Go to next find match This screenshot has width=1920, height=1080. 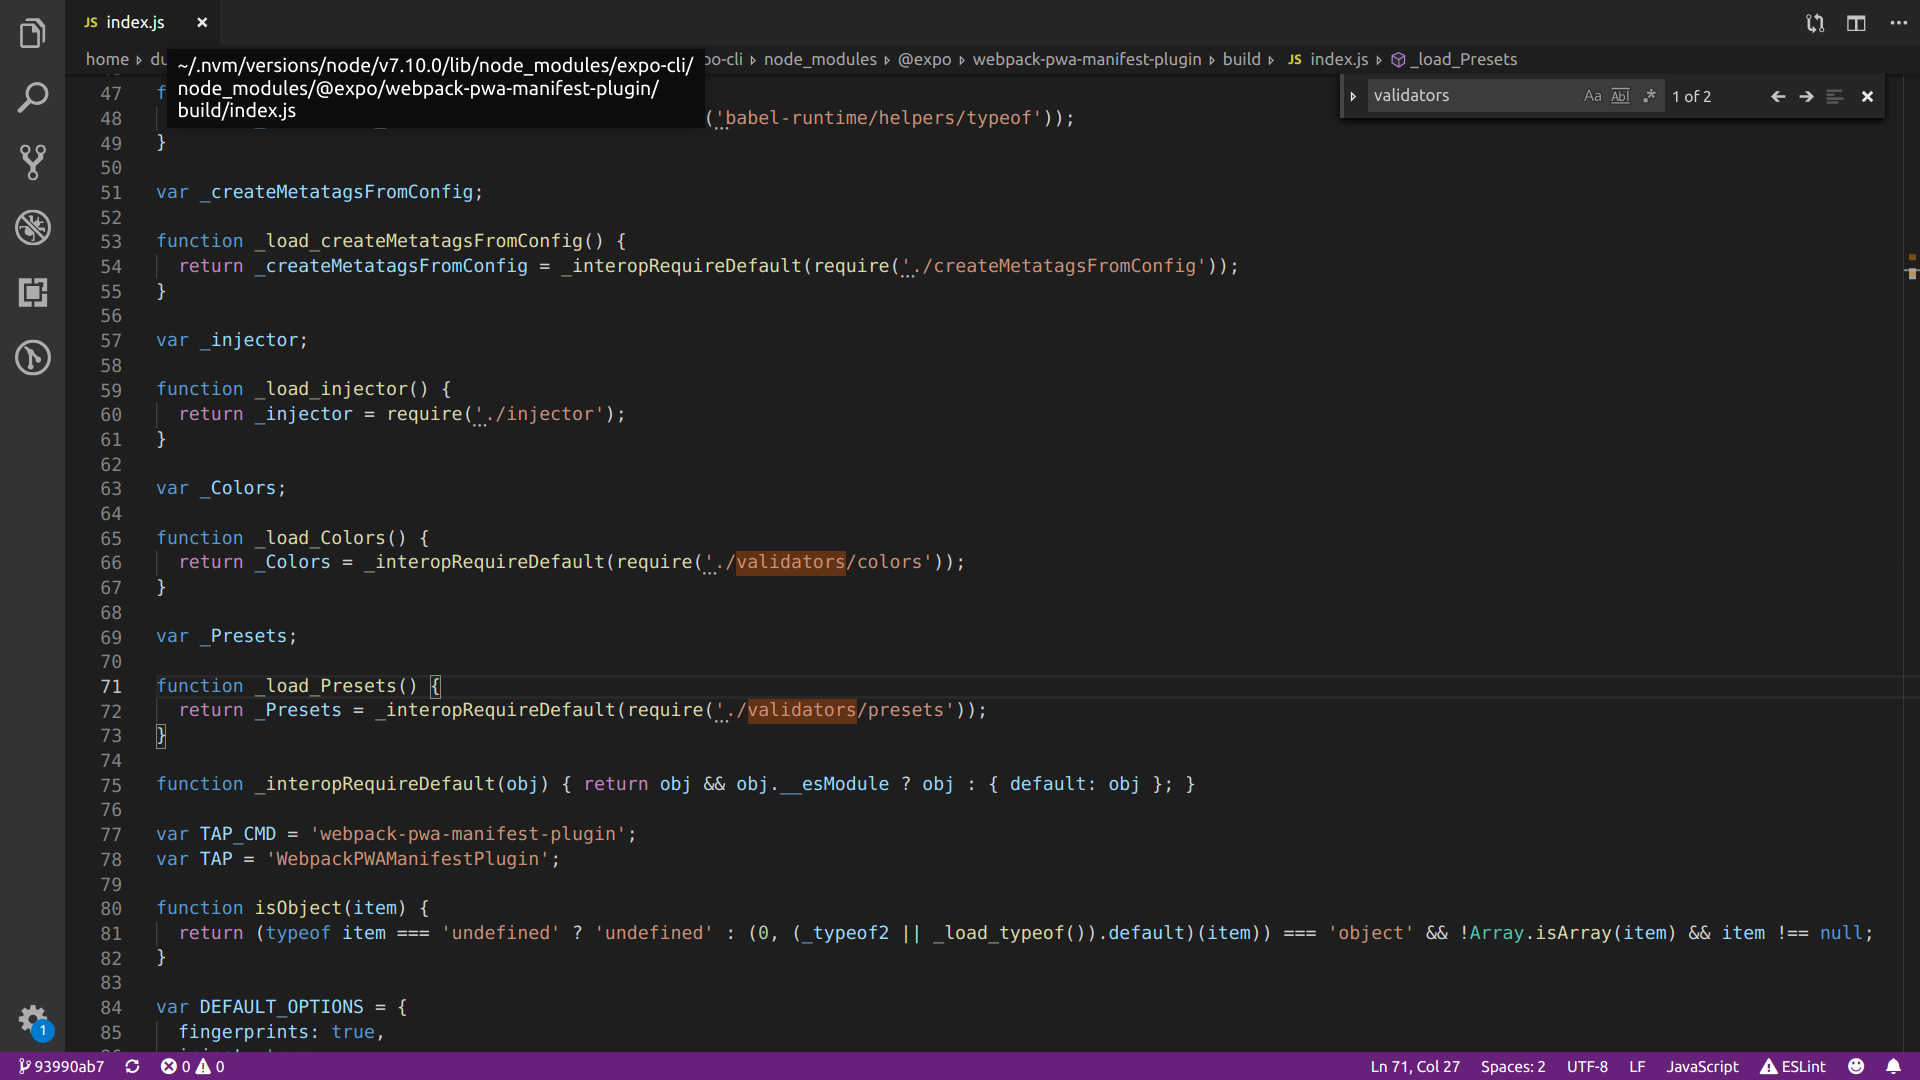[1806, 96]
